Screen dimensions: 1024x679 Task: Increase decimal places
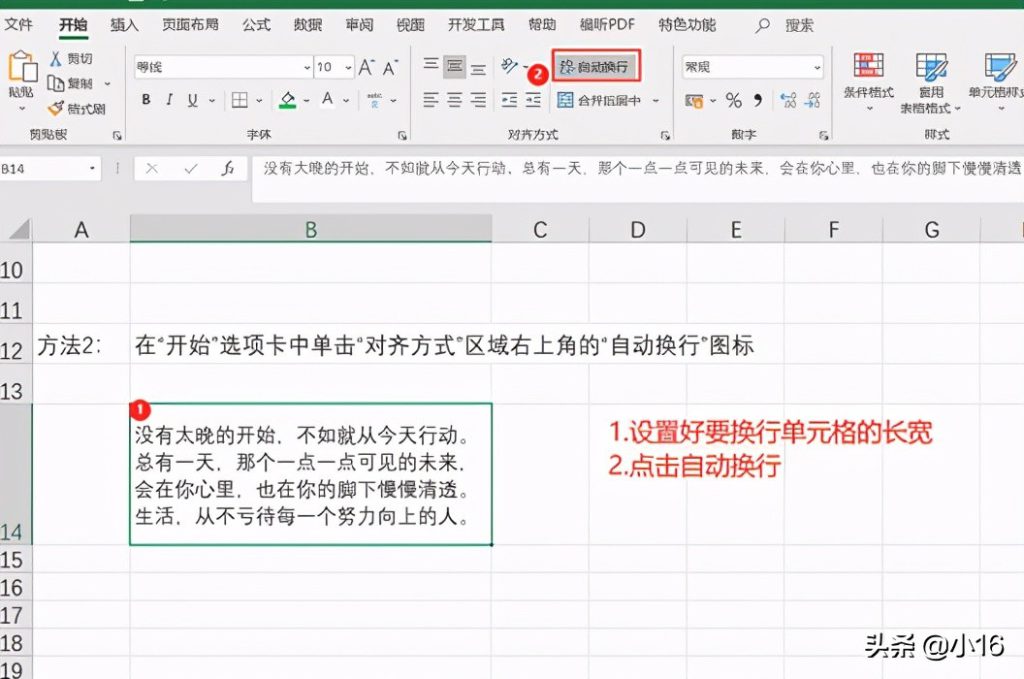(788, 101)
